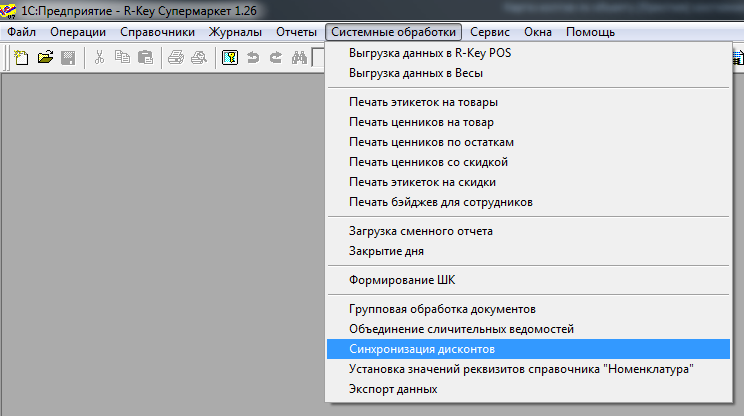Click the Paste clipboard icon
The image size is (744, 416).
pos(145,58)
